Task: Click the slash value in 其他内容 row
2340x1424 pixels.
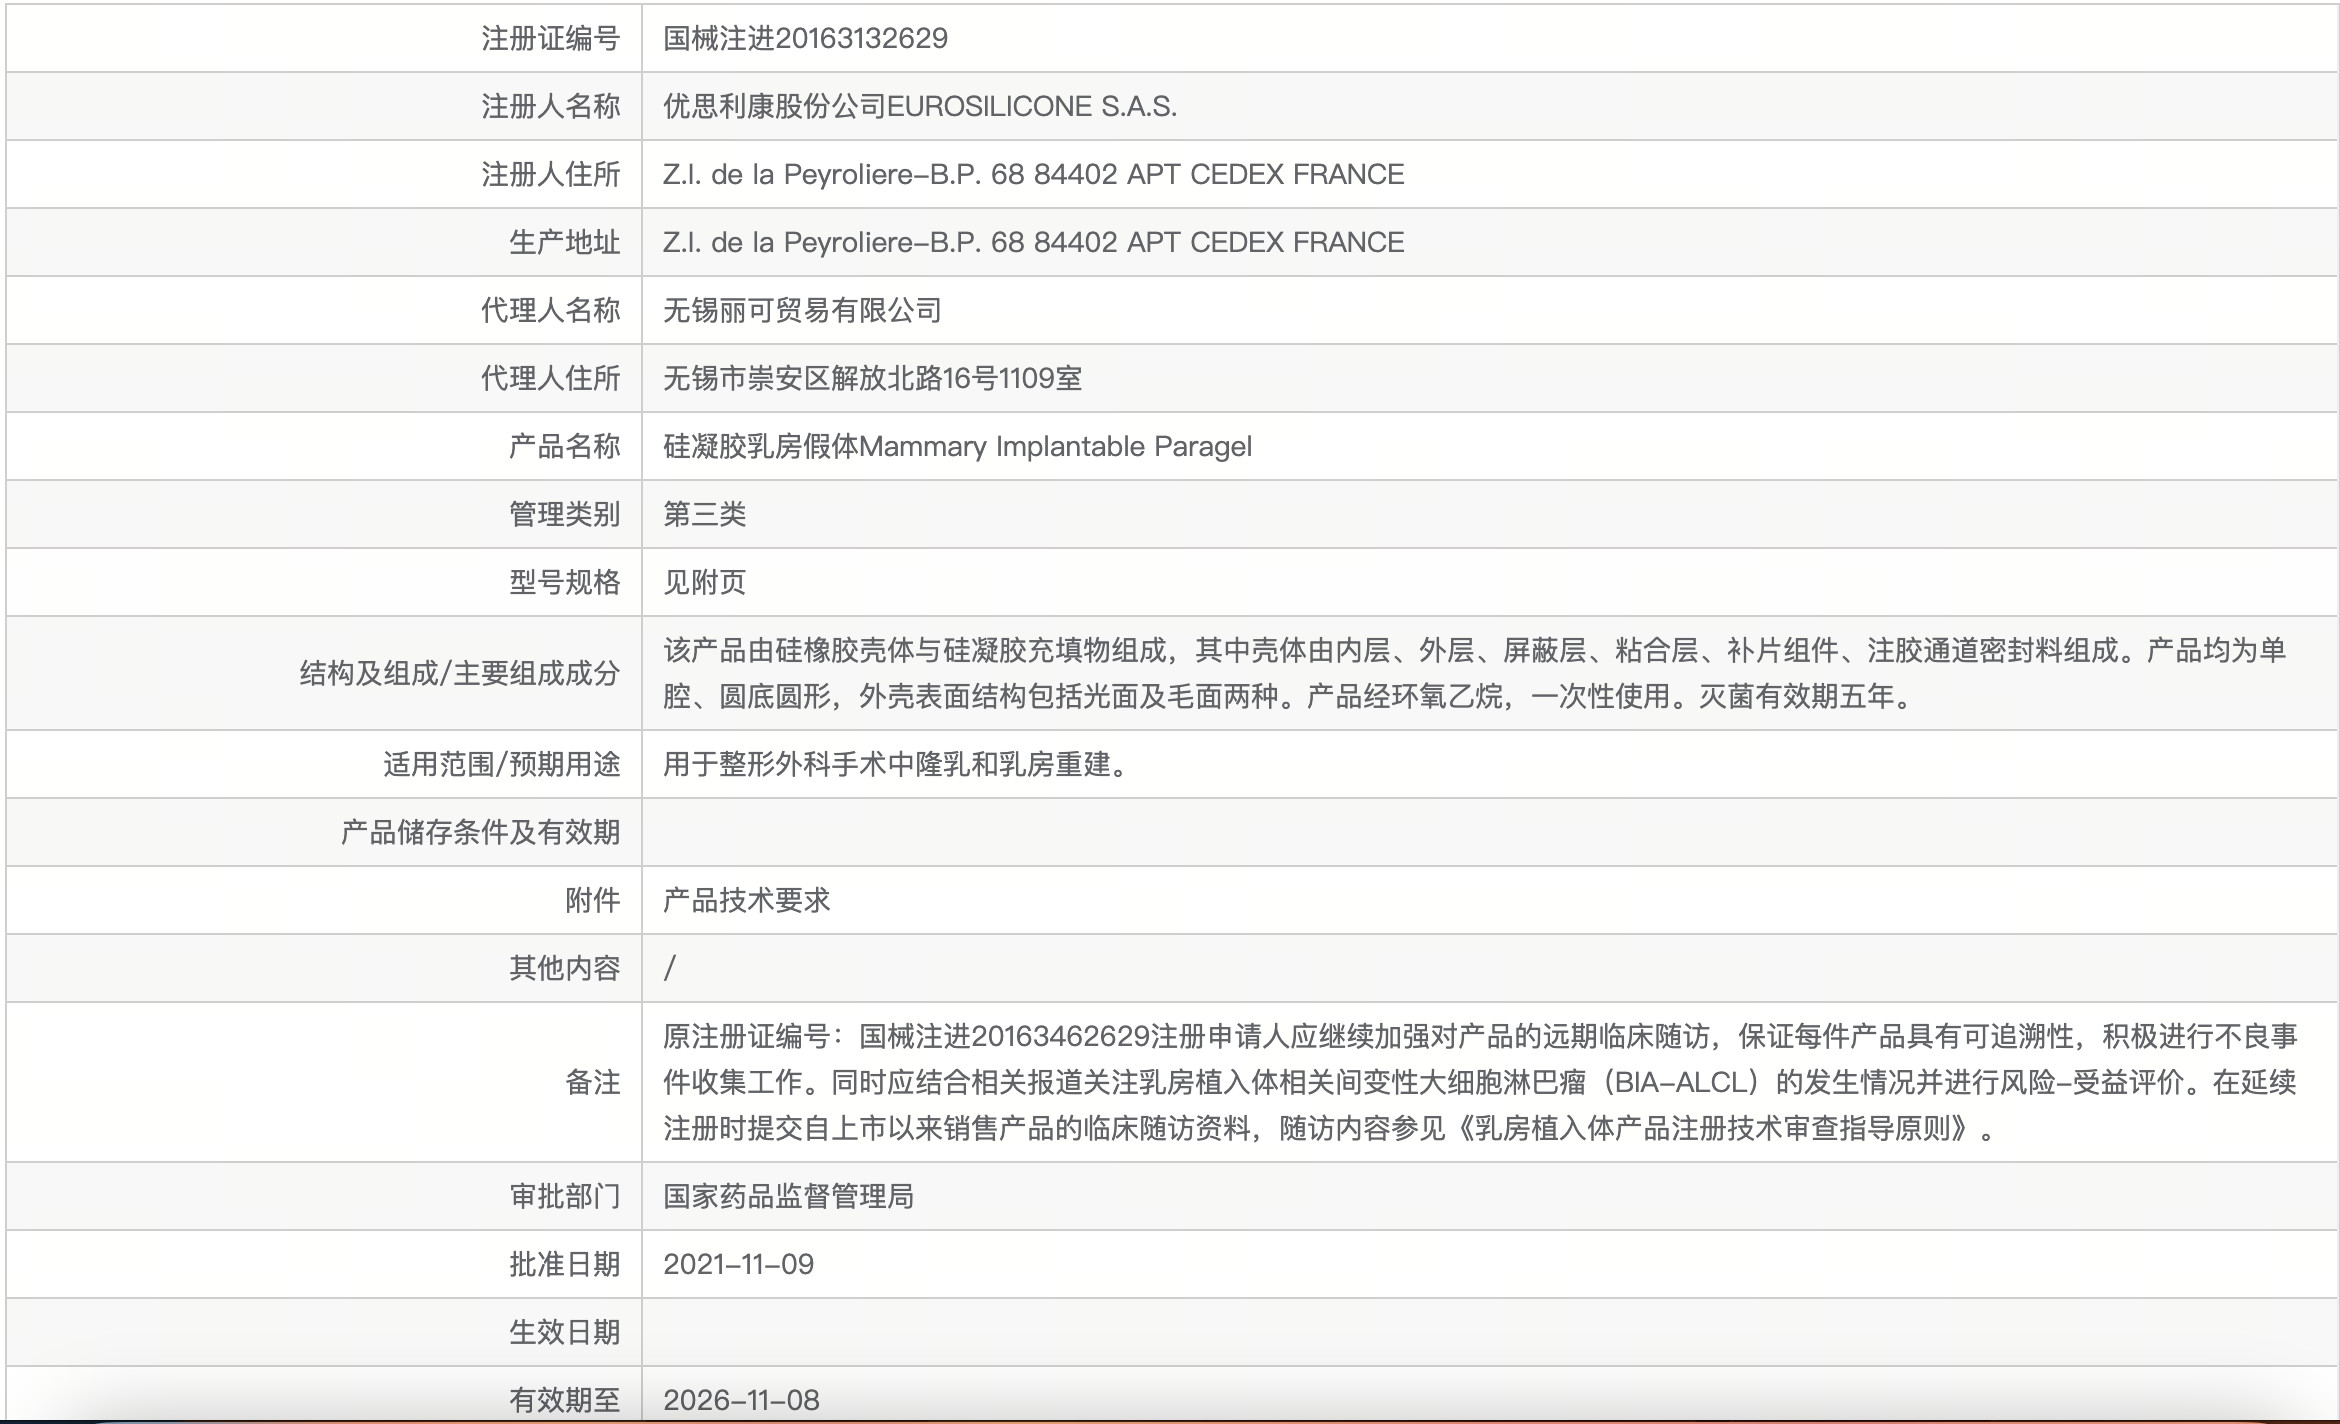Action: pyautogui.click(x=670, y=968)
